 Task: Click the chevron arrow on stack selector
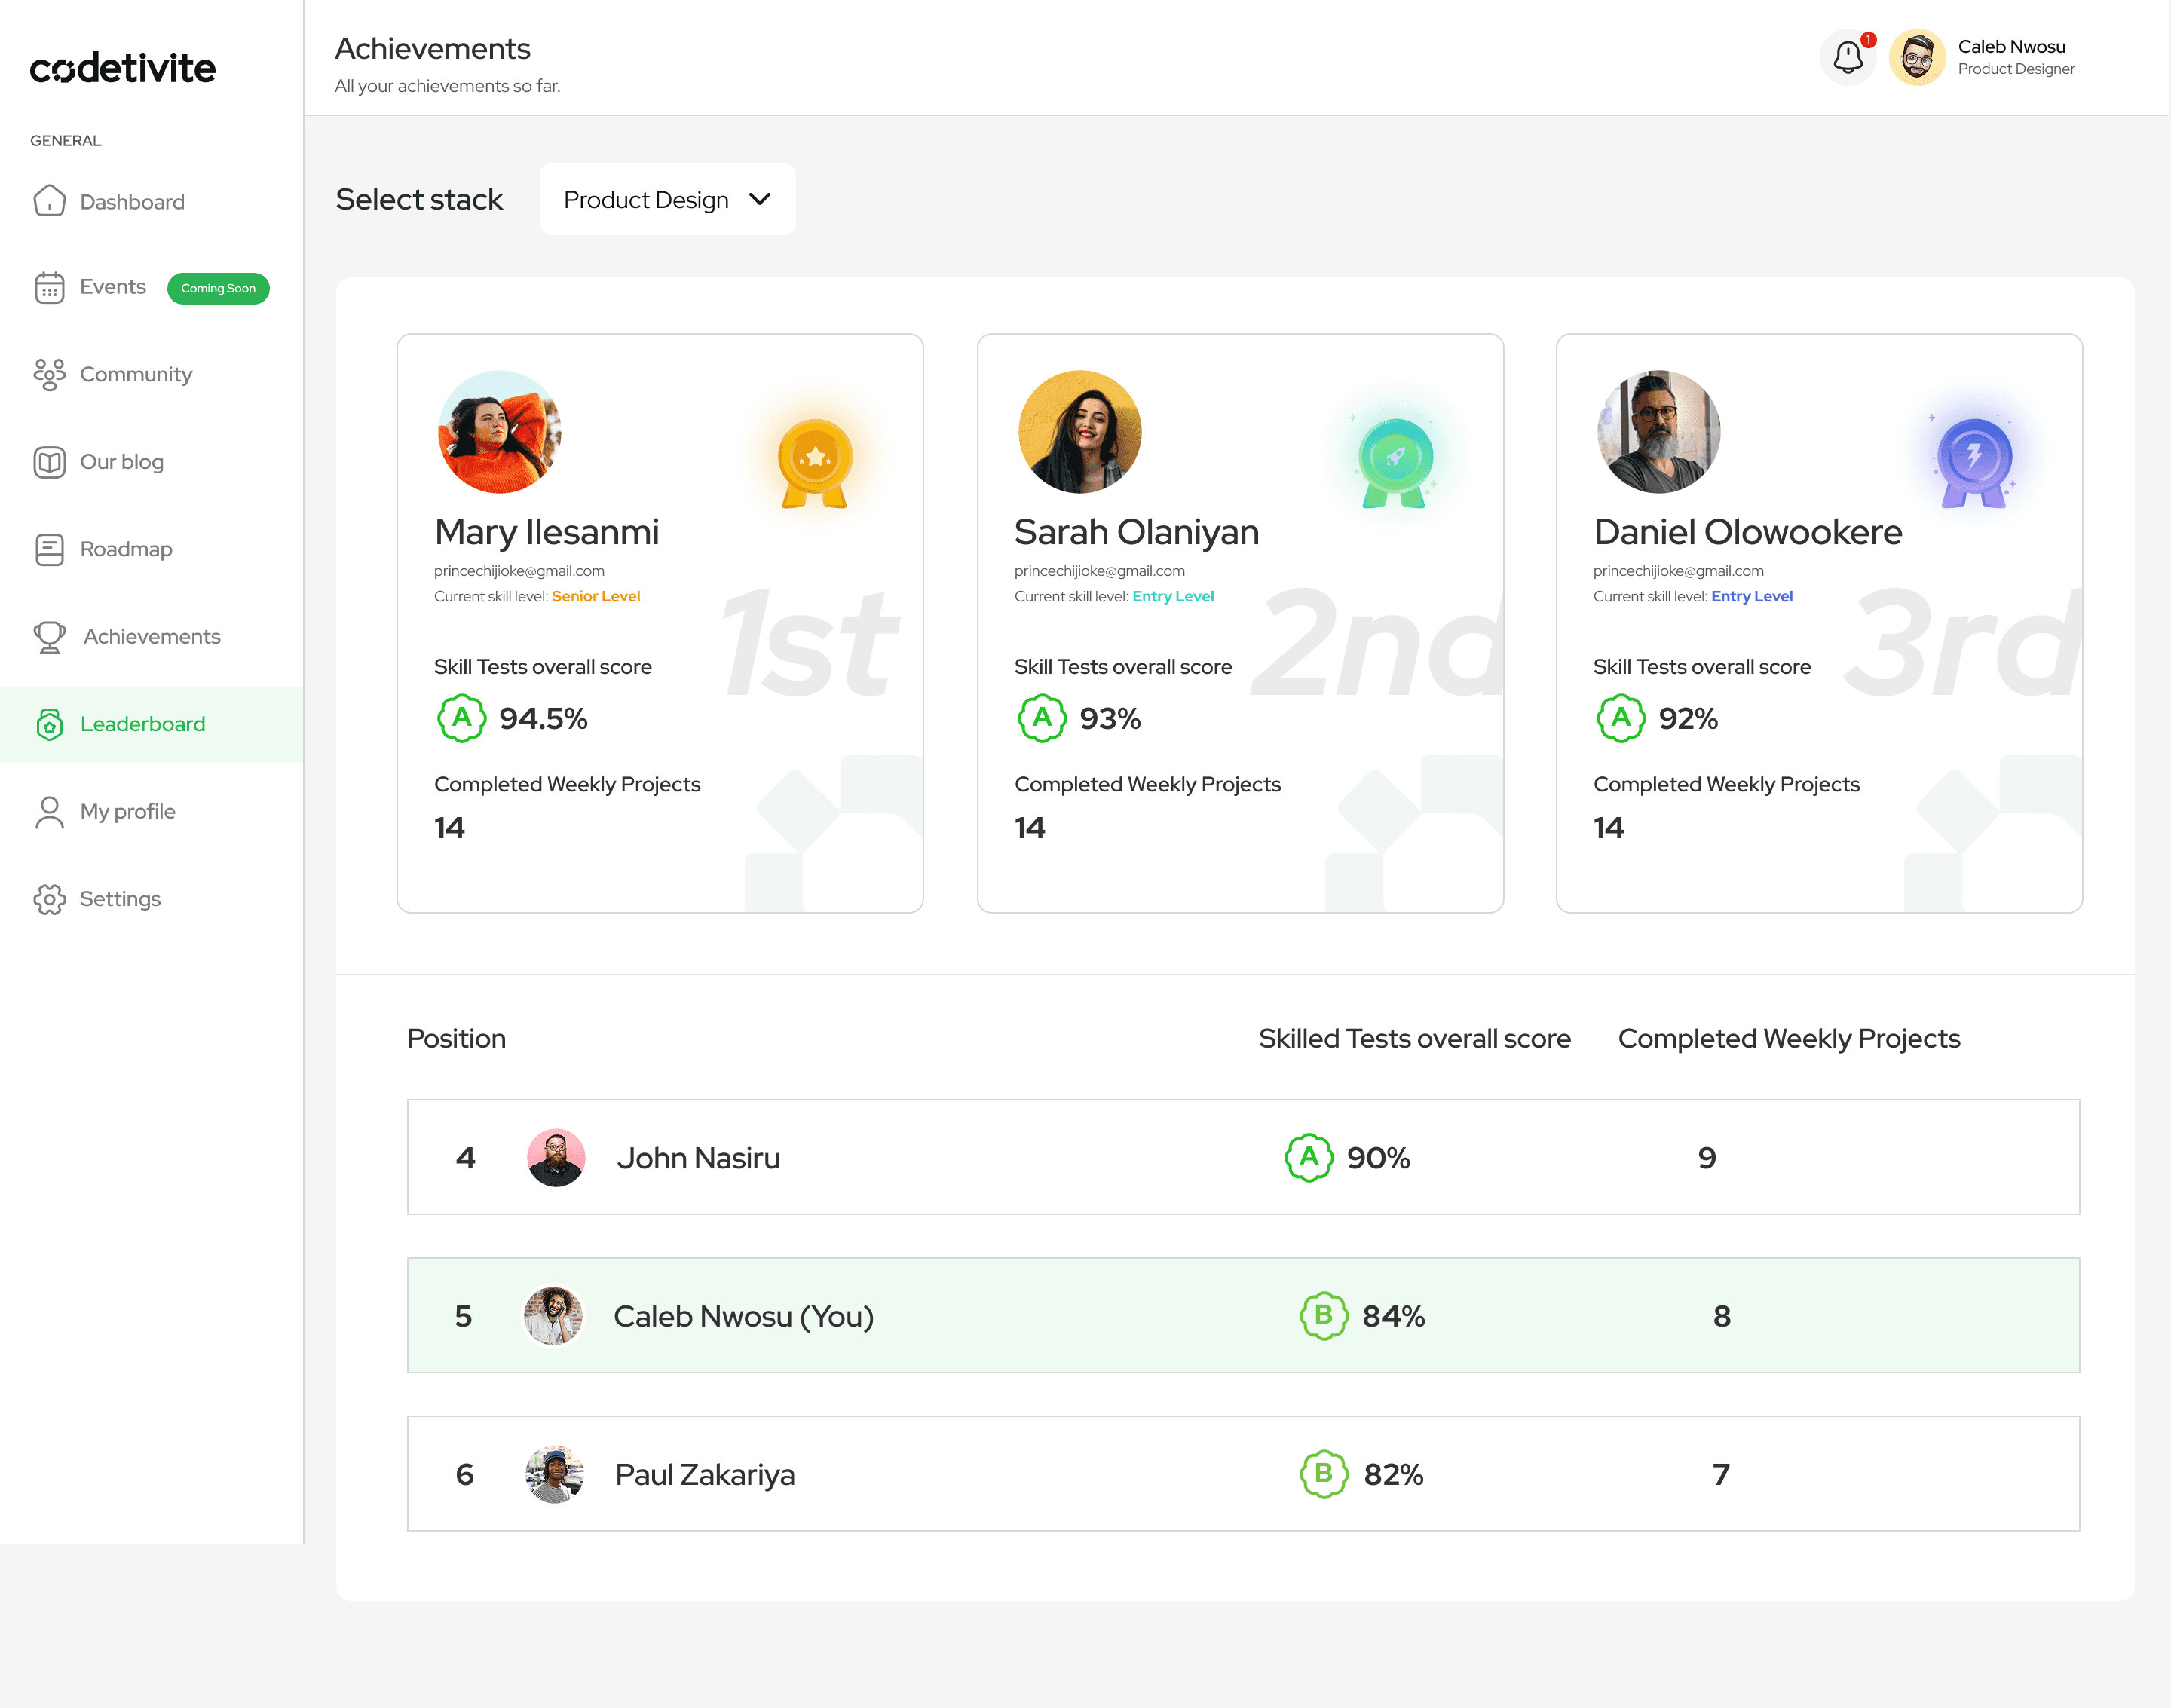(x=760, y=200)
